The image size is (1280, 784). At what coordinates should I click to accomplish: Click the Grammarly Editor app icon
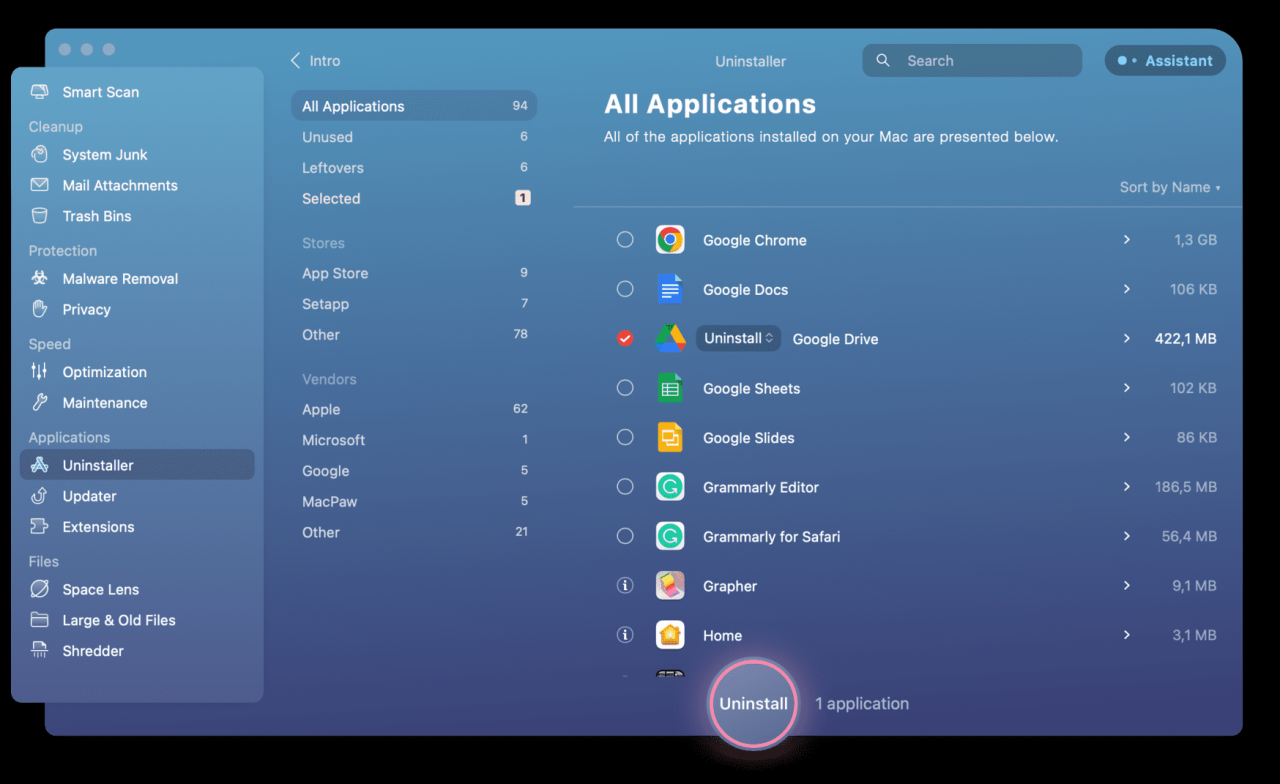coord(670,487)
